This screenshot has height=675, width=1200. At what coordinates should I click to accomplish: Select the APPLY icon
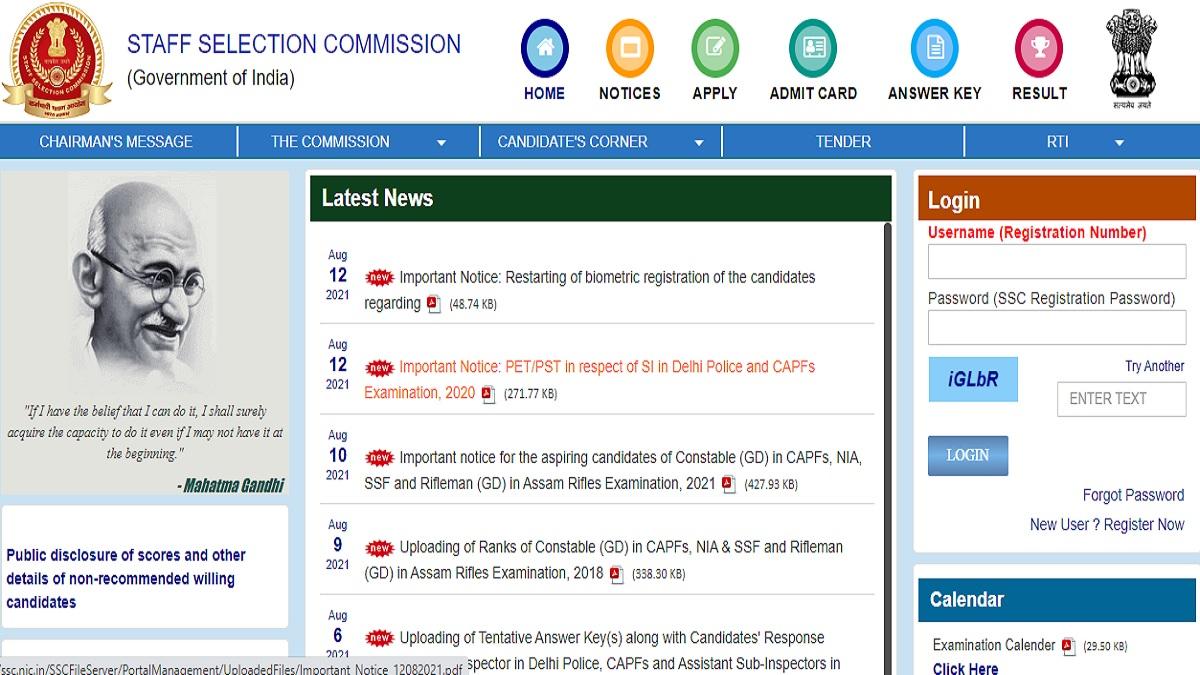[x=714, y=45]
